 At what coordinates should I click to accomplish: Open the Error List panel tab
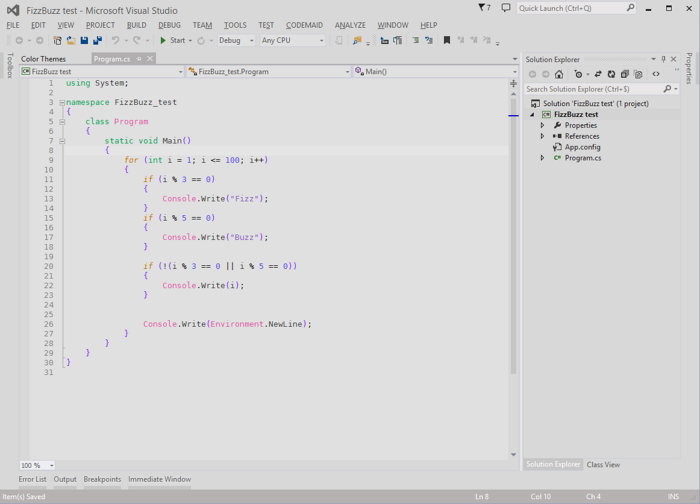[32, 479]
